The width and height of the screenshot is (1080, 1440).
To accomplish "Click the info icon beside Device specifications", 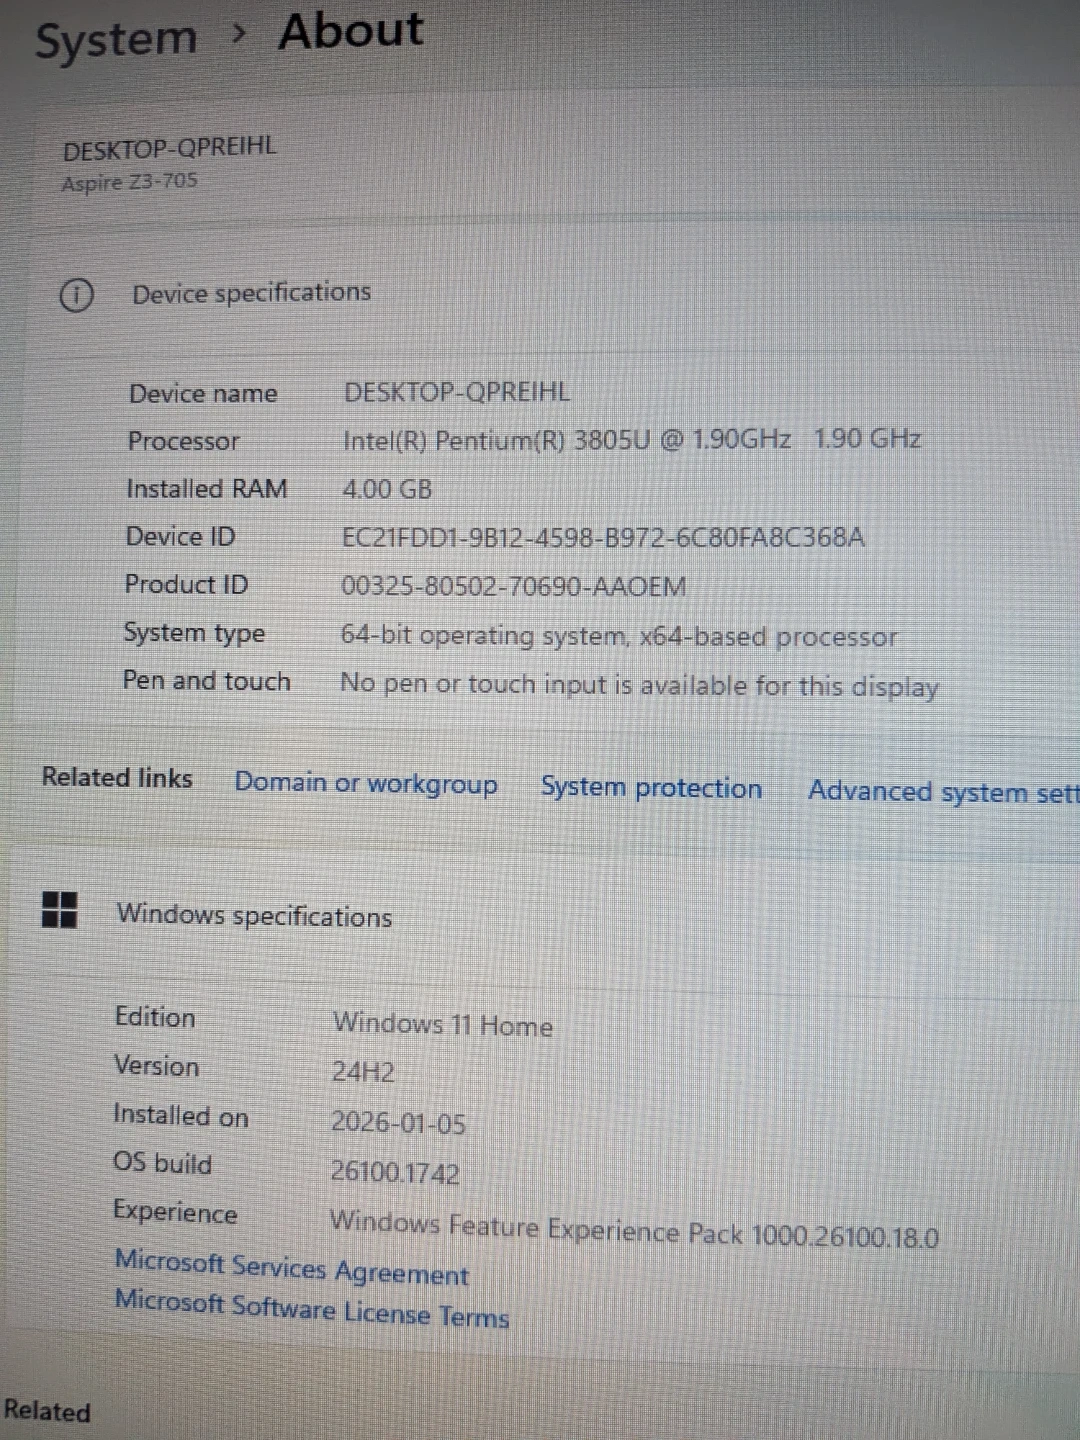I will click(x=77, y=295).
